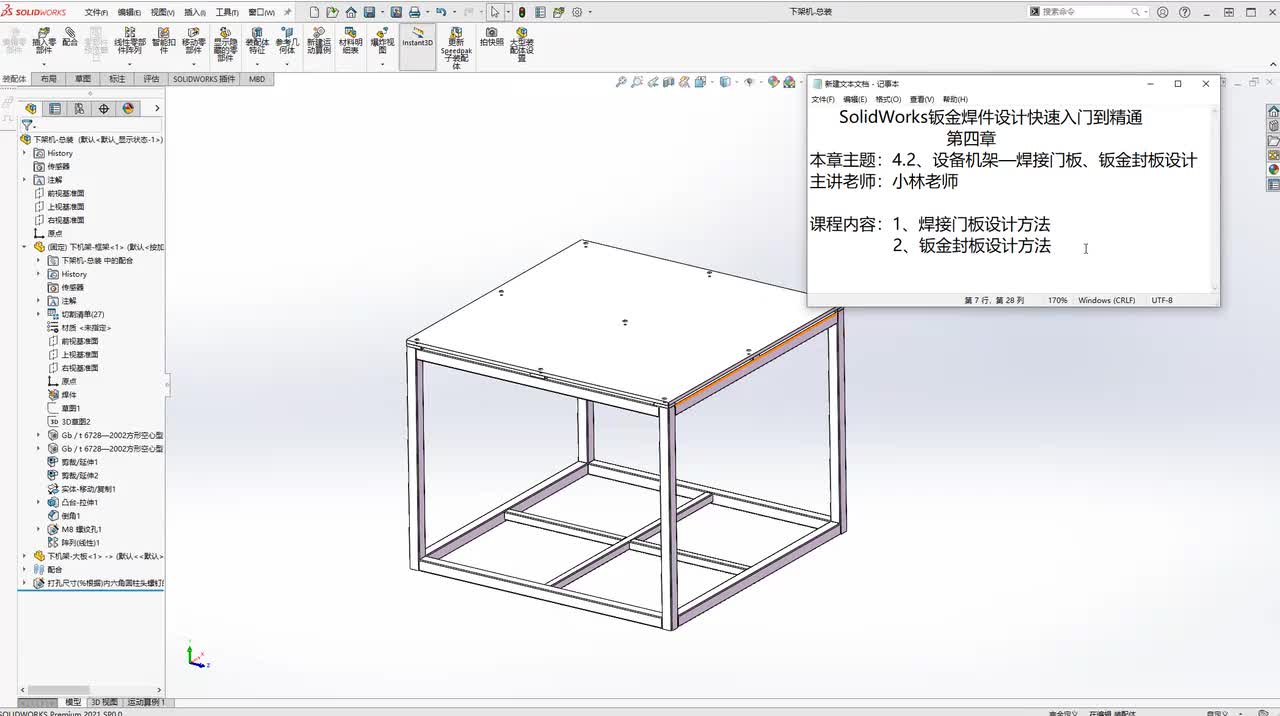Switch to the PropertyManager tab icon
This screenshot has width=1280, height=716.
tap(55, 108)
